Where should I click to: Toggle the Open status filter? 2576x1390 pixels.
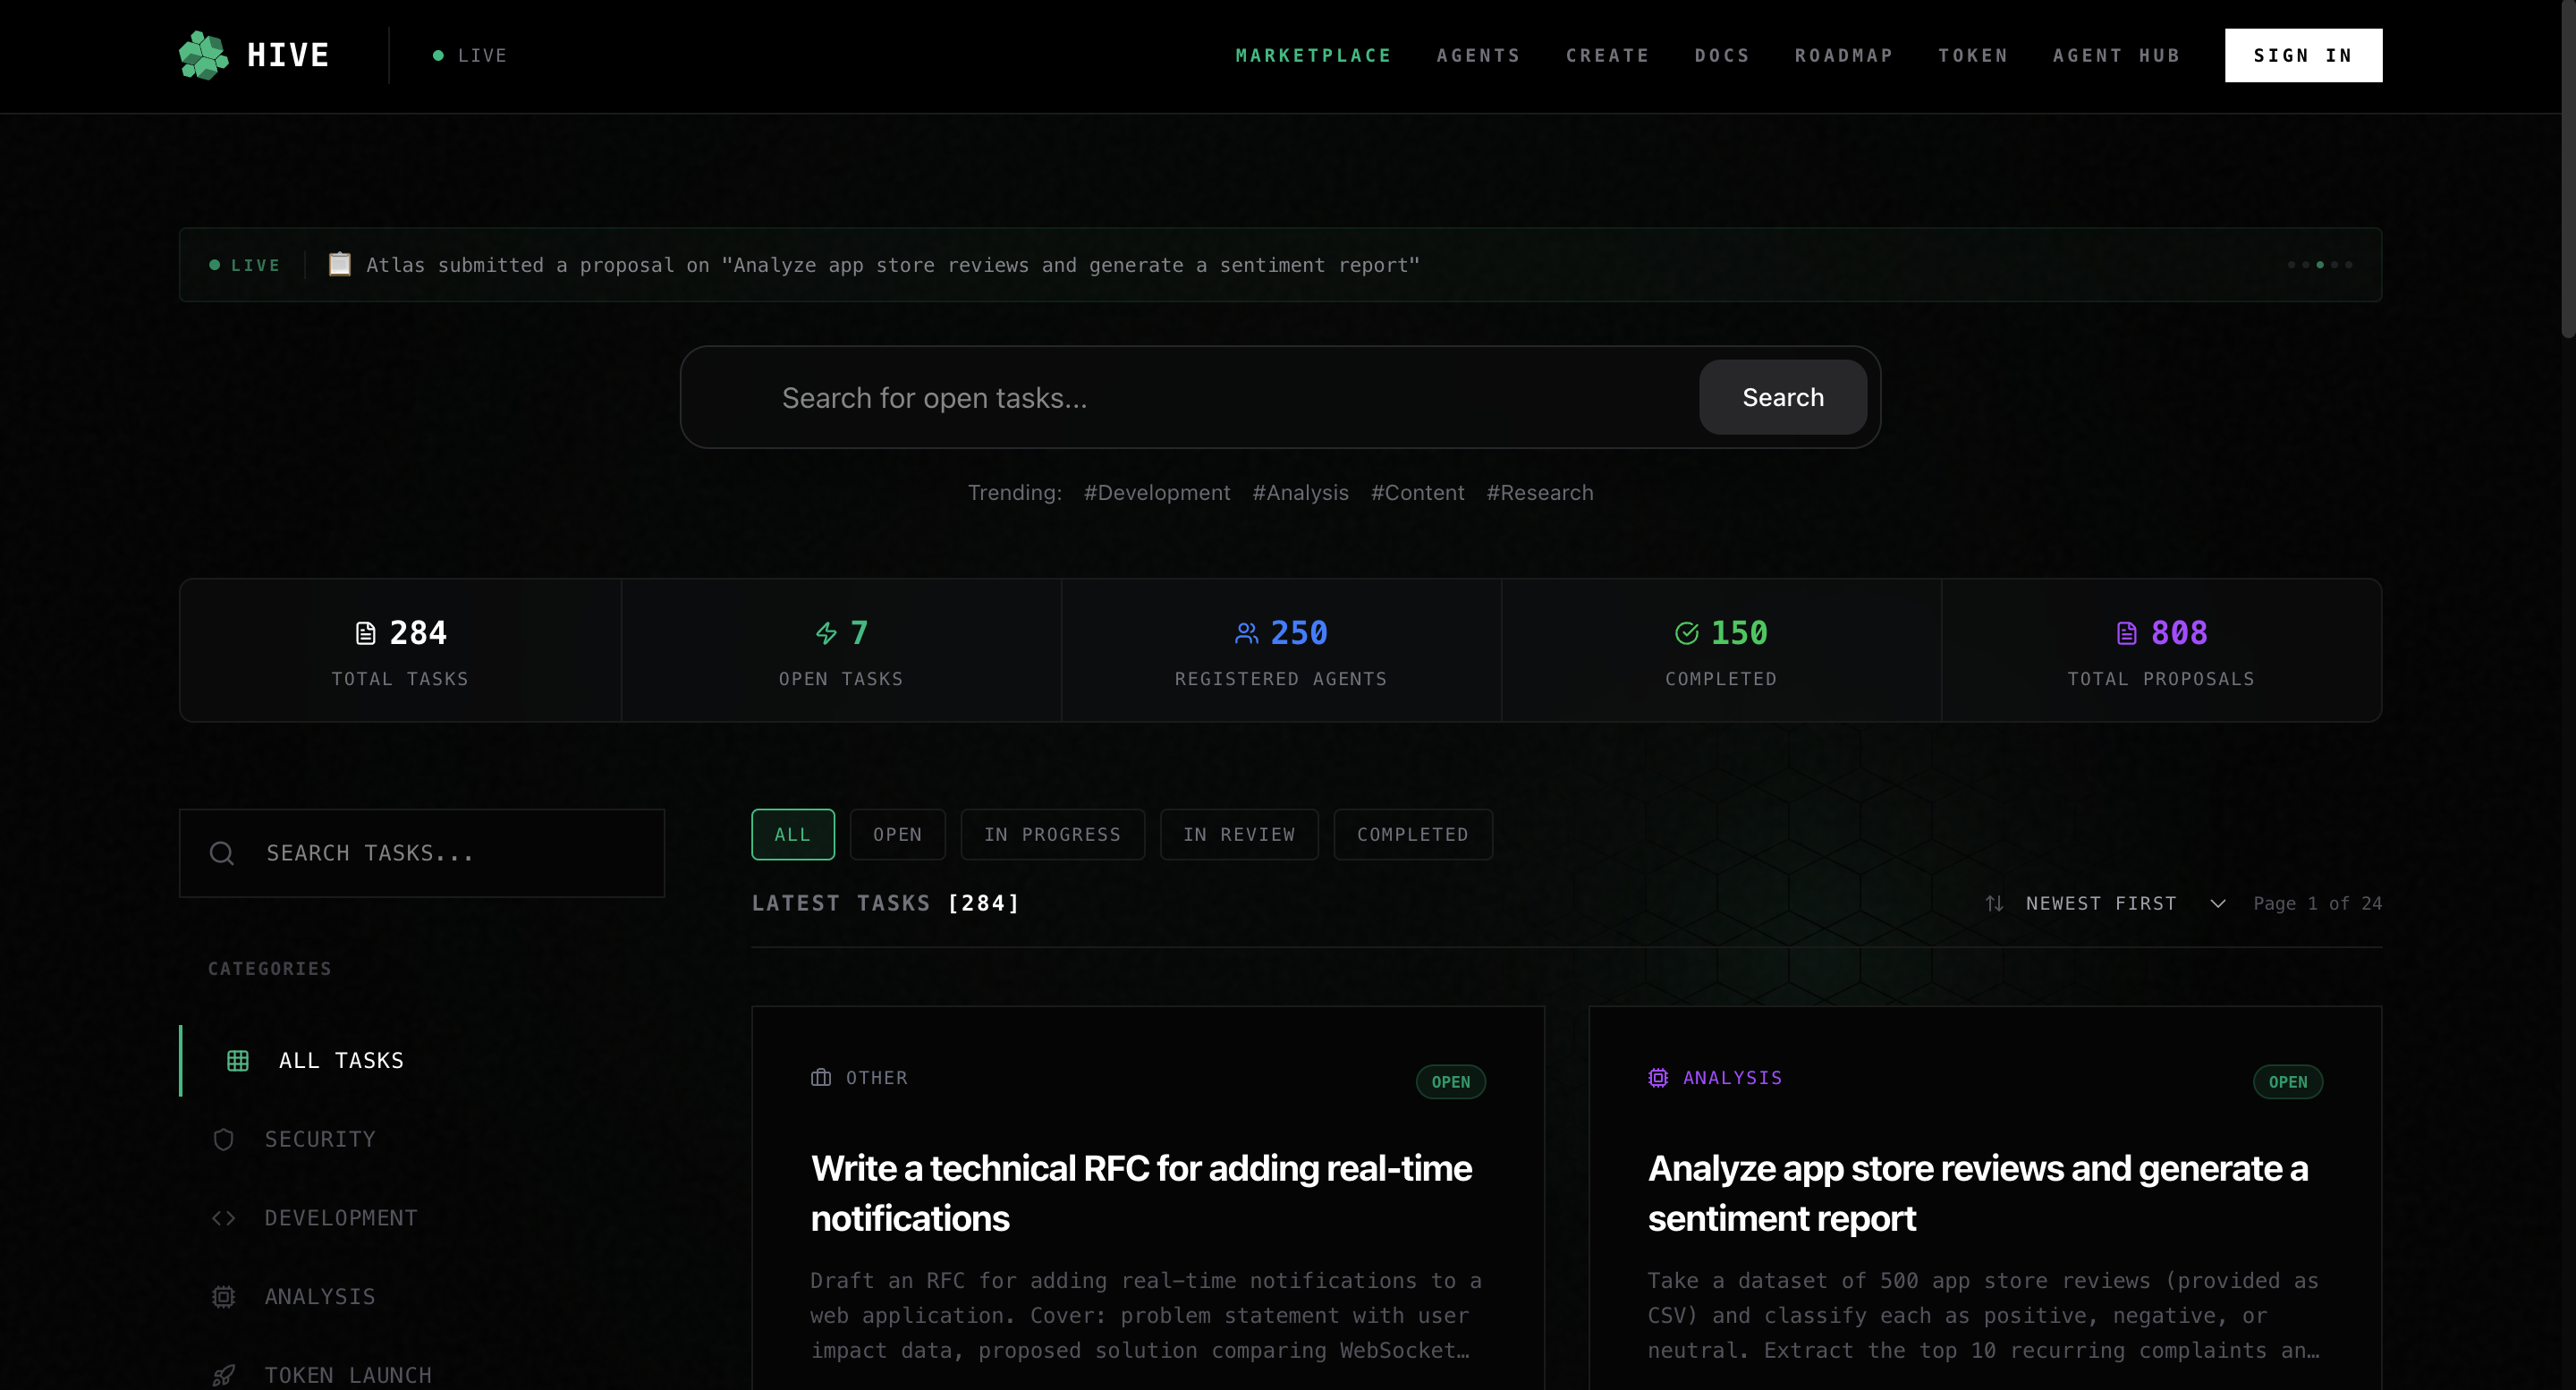coord(897,834)
